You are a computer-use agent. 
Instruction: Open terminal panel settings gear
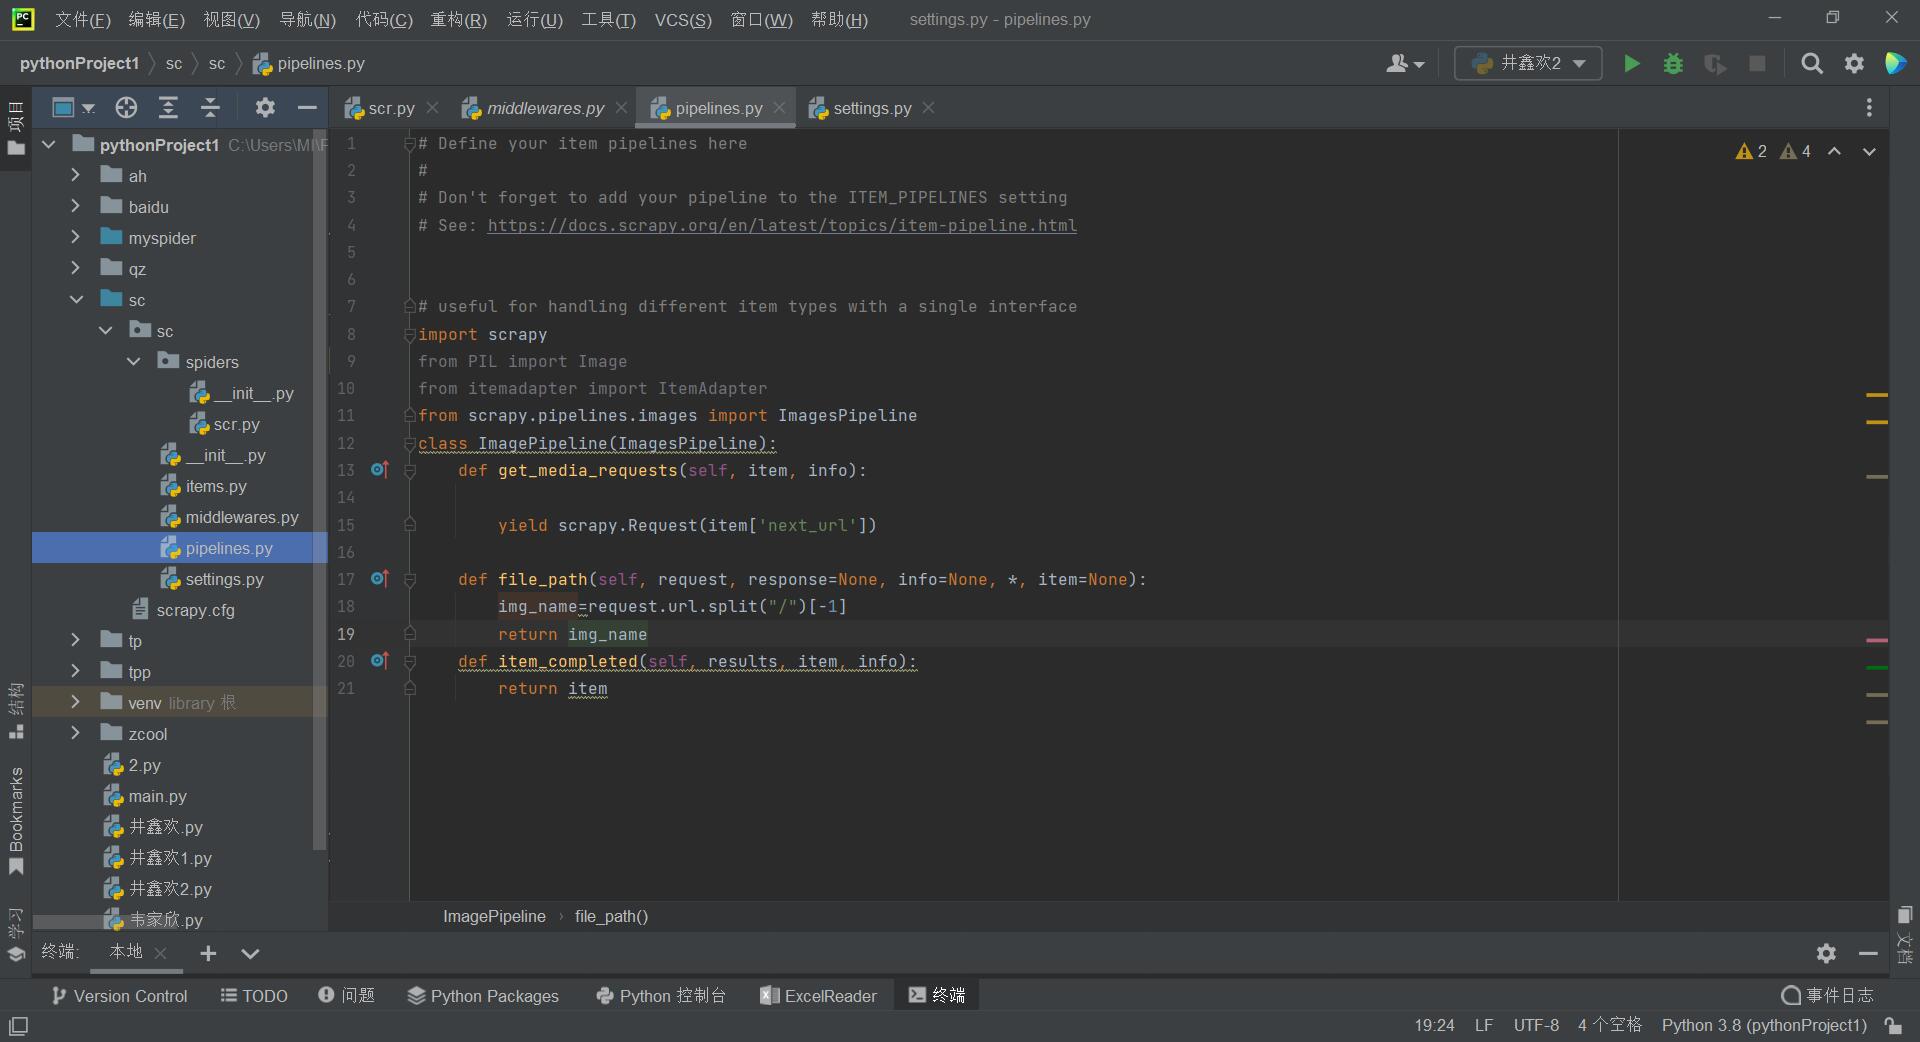[1826, 953]
